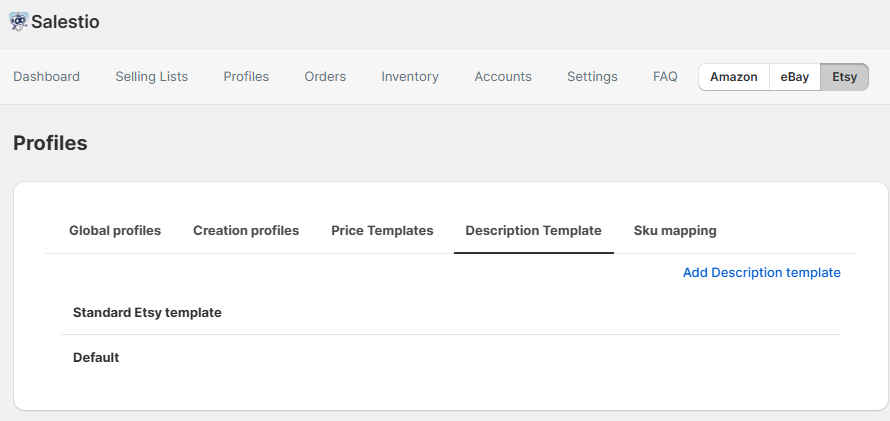Click the Add Description template link

click(x=761, y=272)
